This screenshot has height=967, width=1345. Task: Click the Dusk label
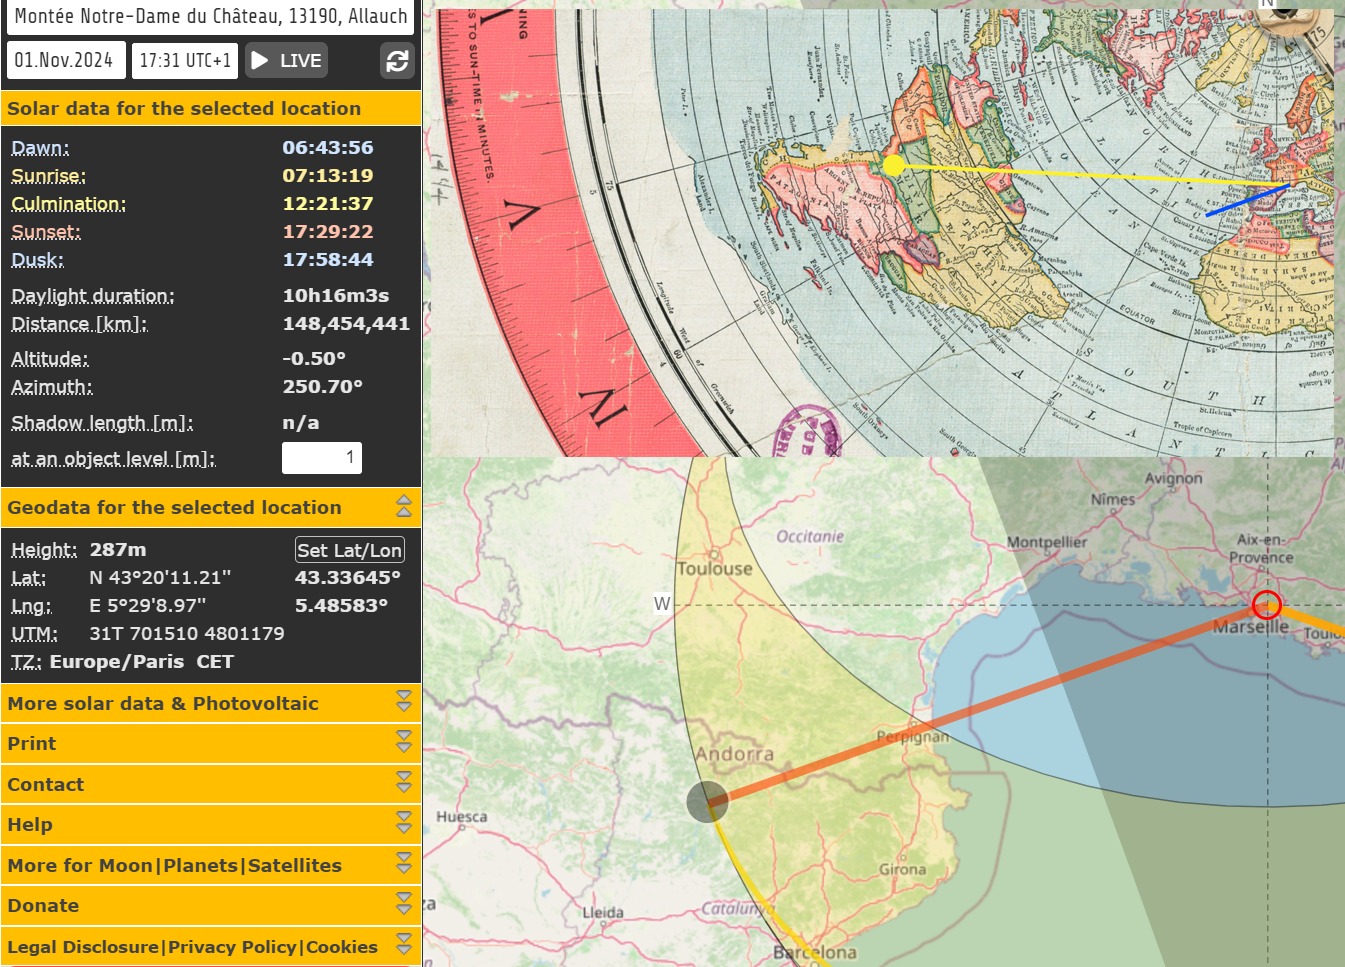(x=37, y=260)
